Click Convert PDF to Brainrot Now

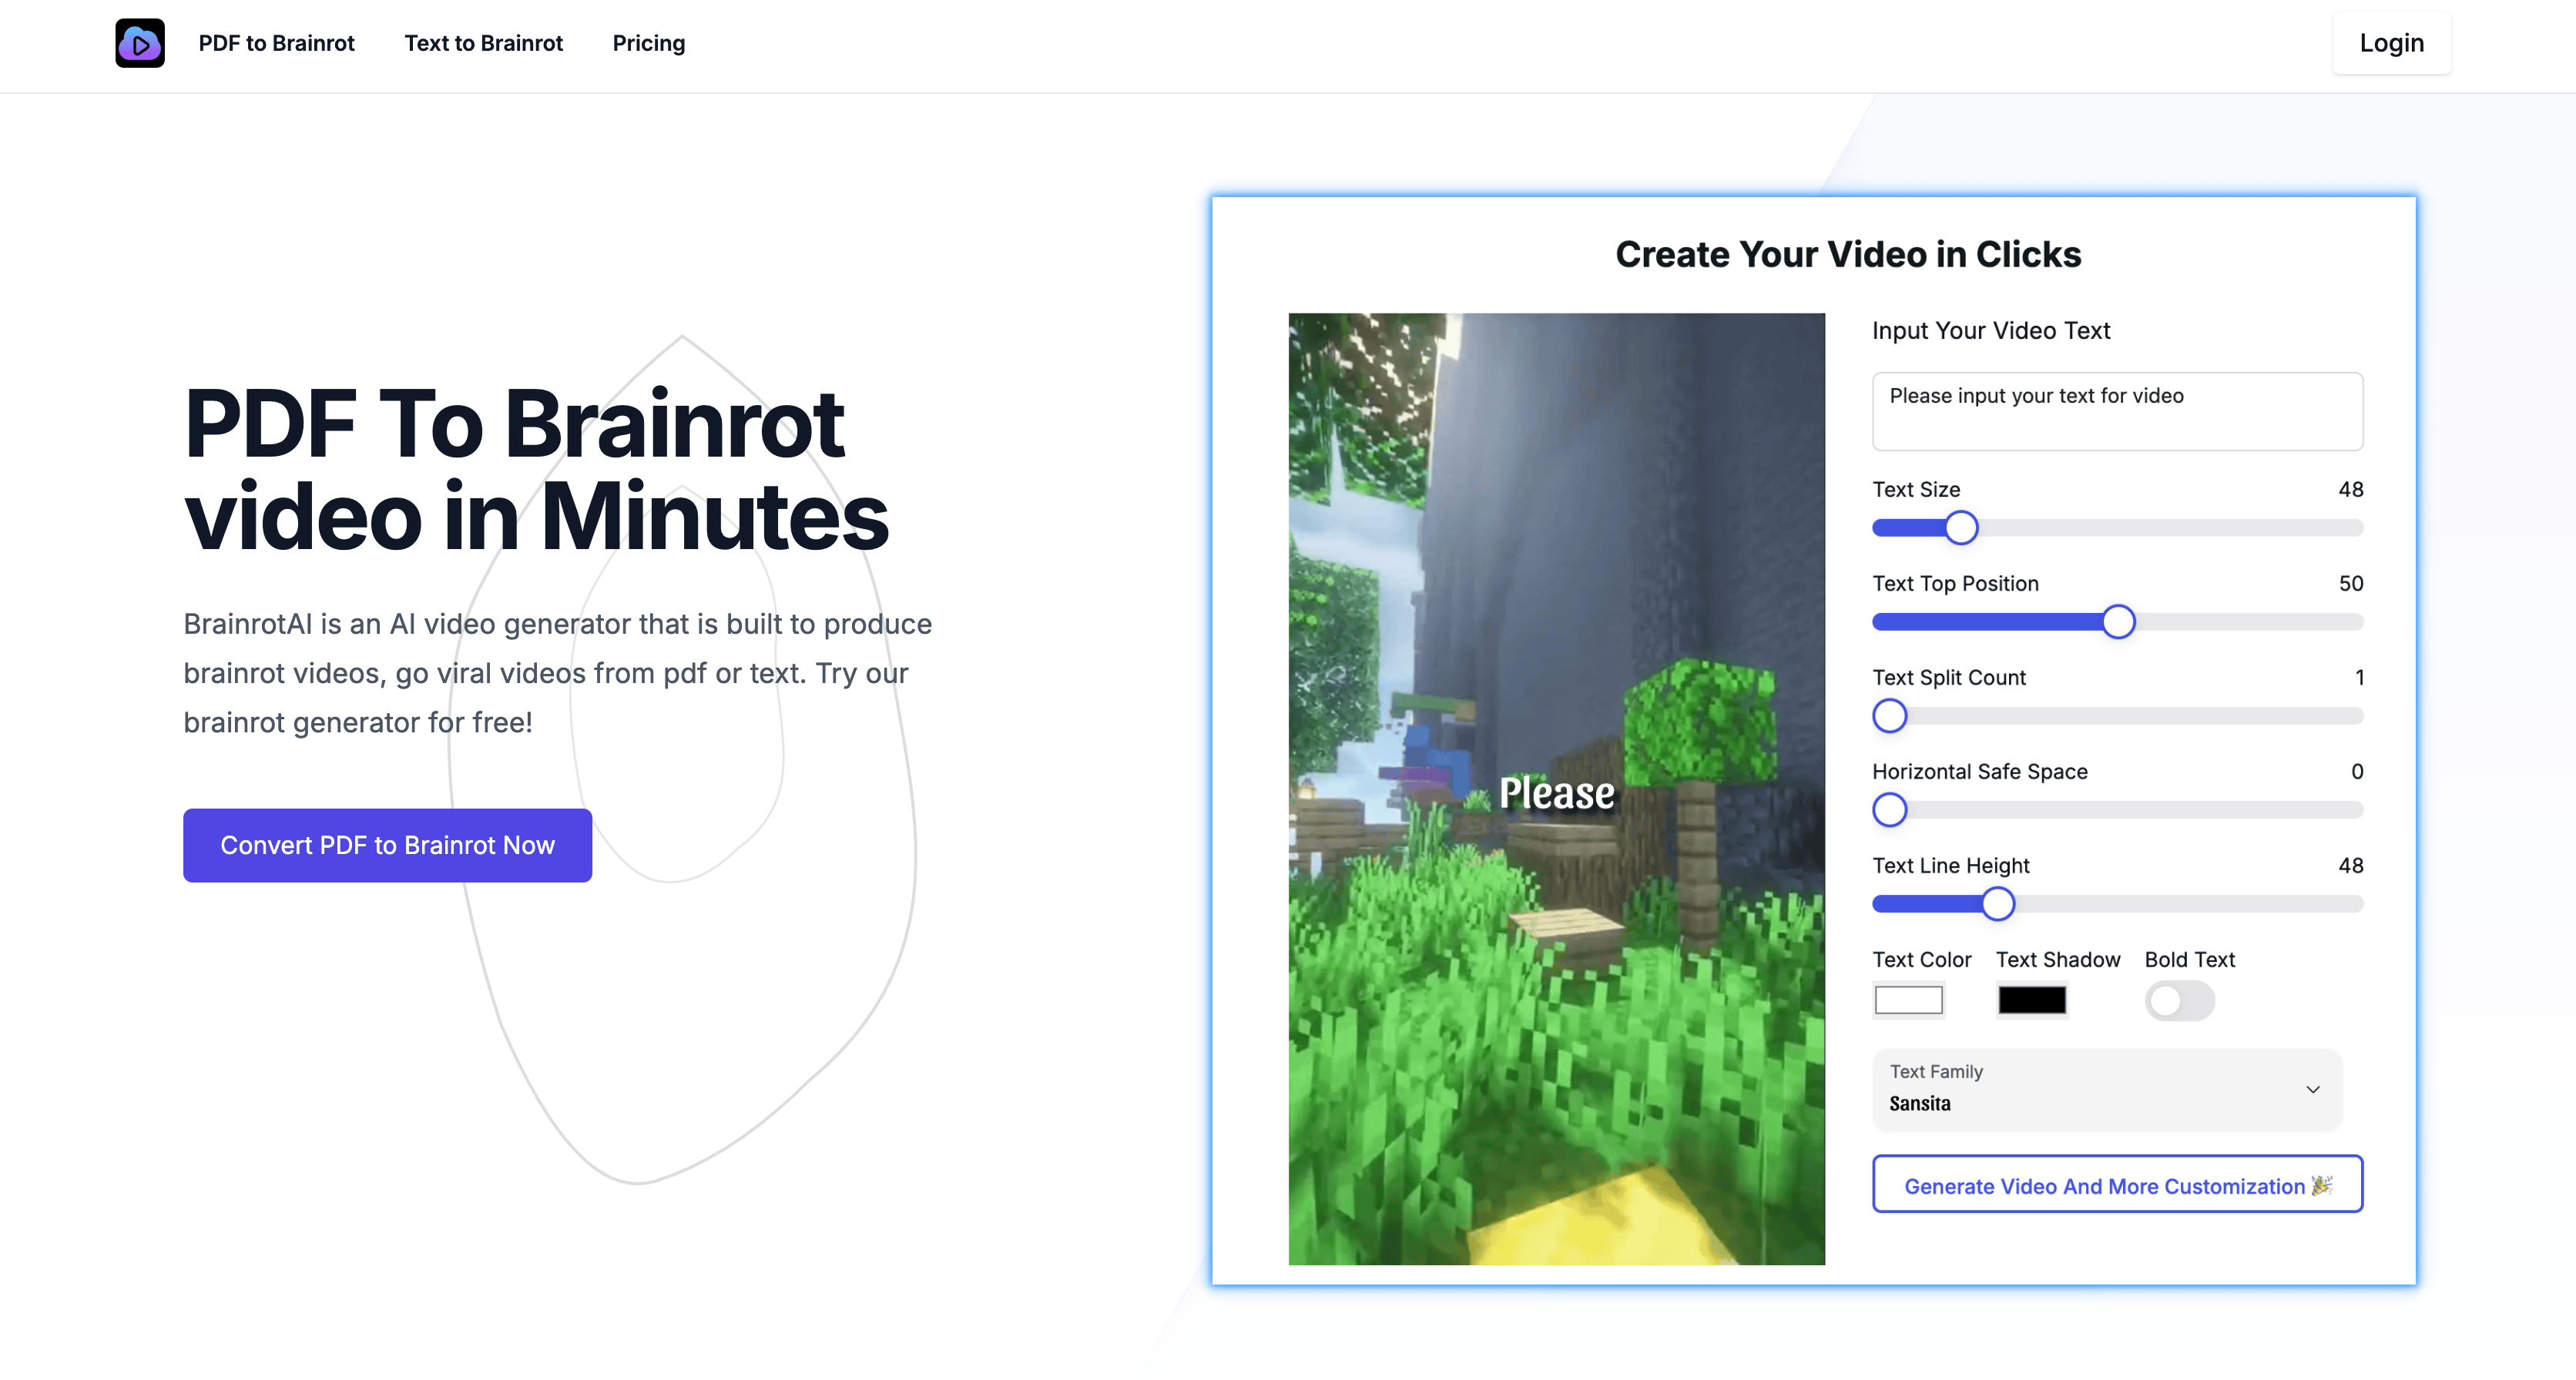coord(387,845)
